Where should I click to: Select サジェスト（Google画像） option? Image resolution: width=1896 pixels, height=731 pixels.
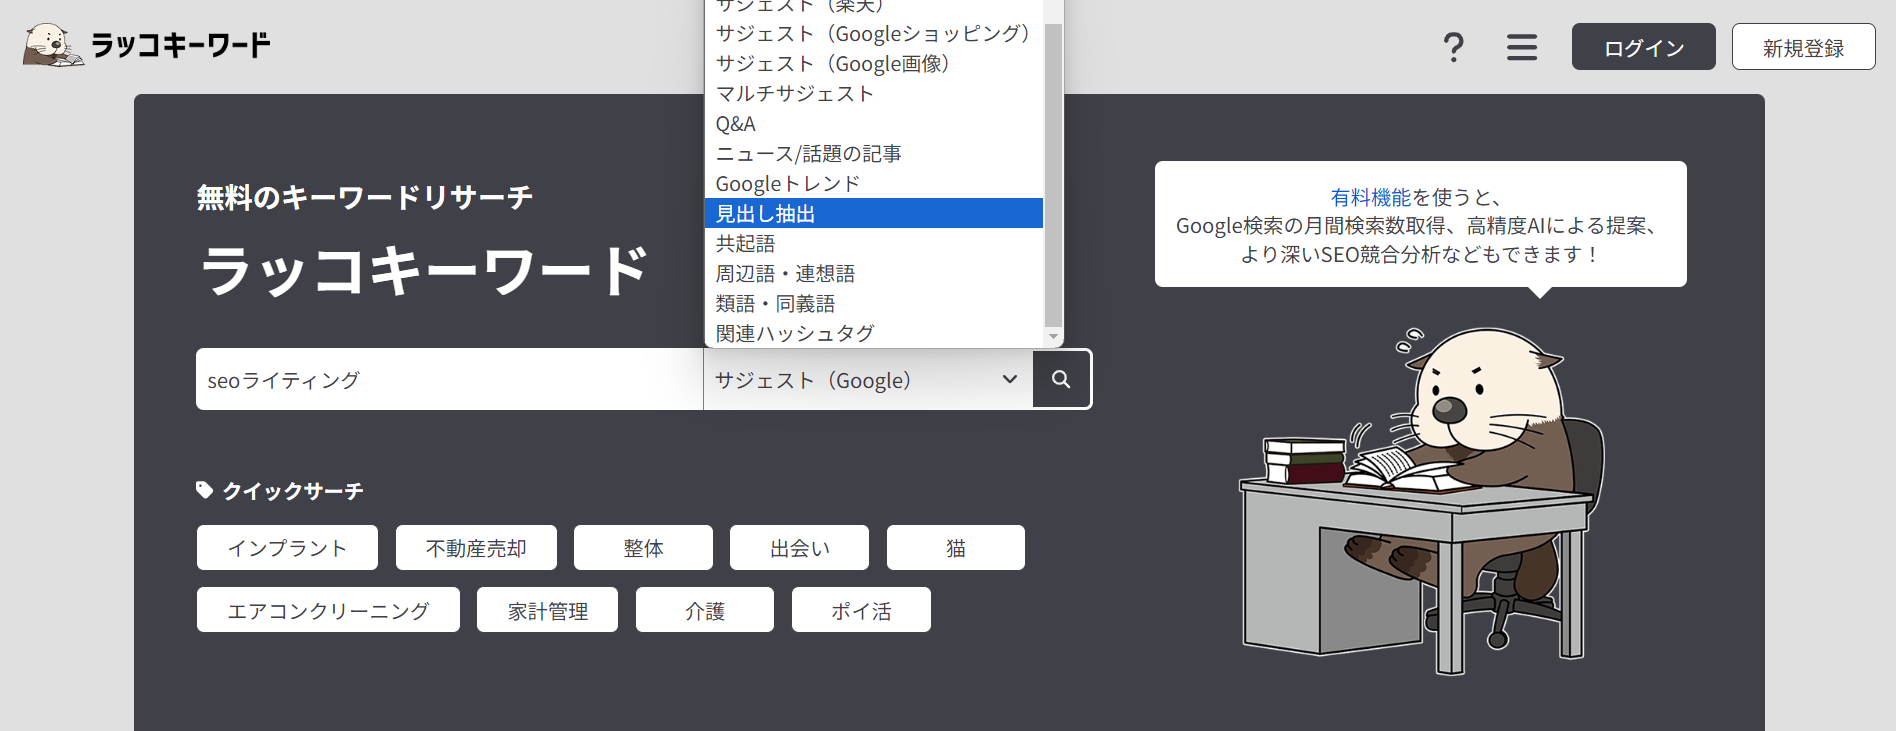click(x=874, y=64)
